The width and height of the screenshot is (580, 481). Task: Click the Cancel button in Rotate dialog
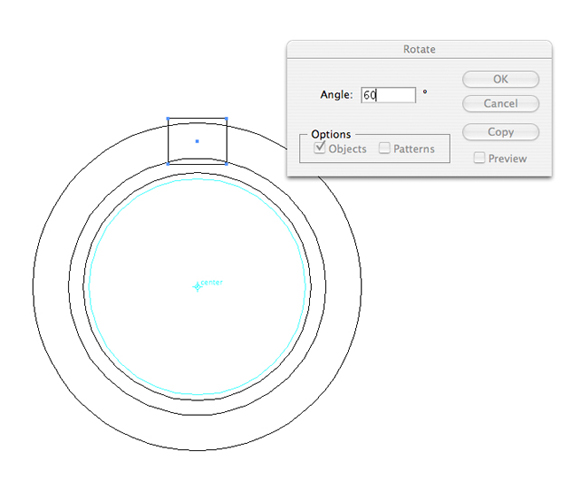pos(500,103)
